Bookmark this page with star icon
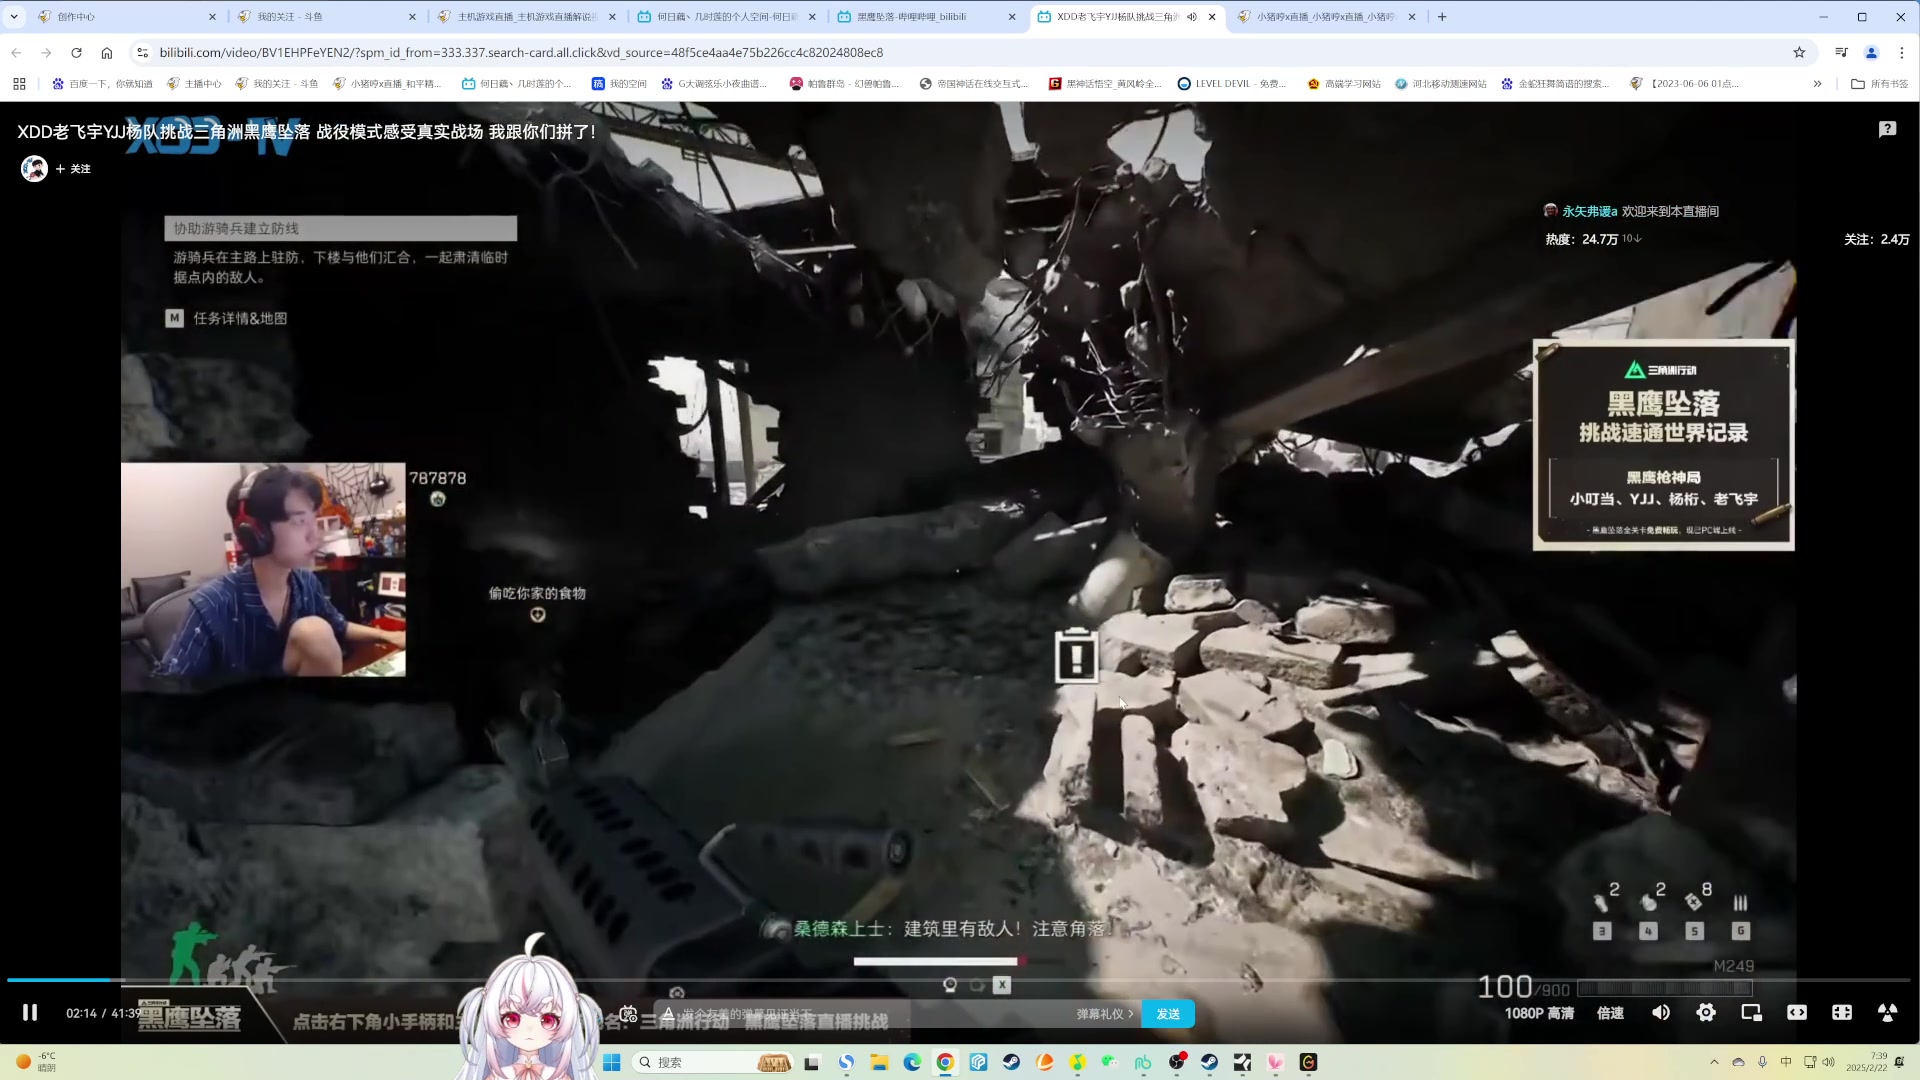1920x1080 pixels. 1799,53
